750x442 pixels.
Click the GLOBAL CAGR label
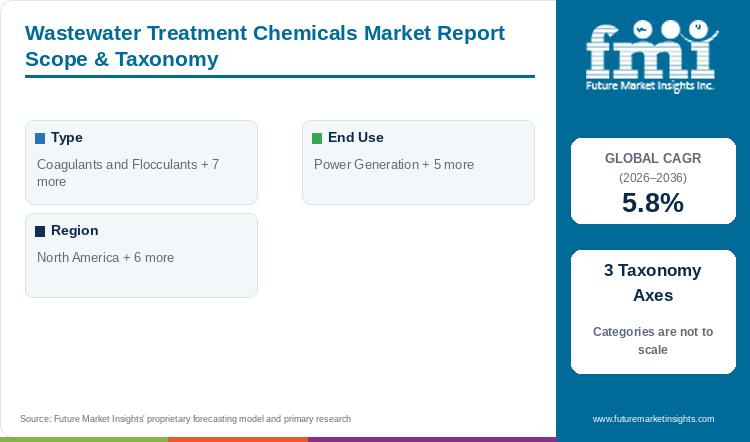[653, 158]
